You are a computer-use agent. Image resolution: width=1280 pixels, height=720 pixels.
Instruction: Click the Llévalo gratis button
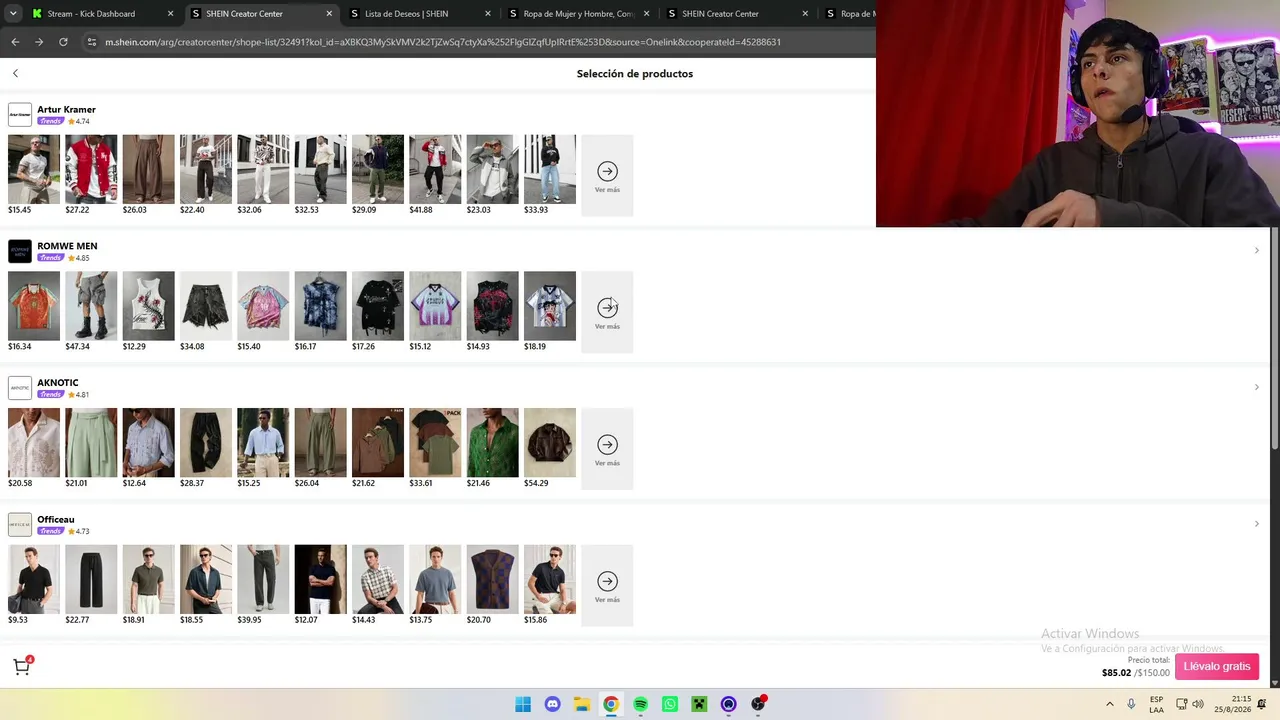[1217, 666]
